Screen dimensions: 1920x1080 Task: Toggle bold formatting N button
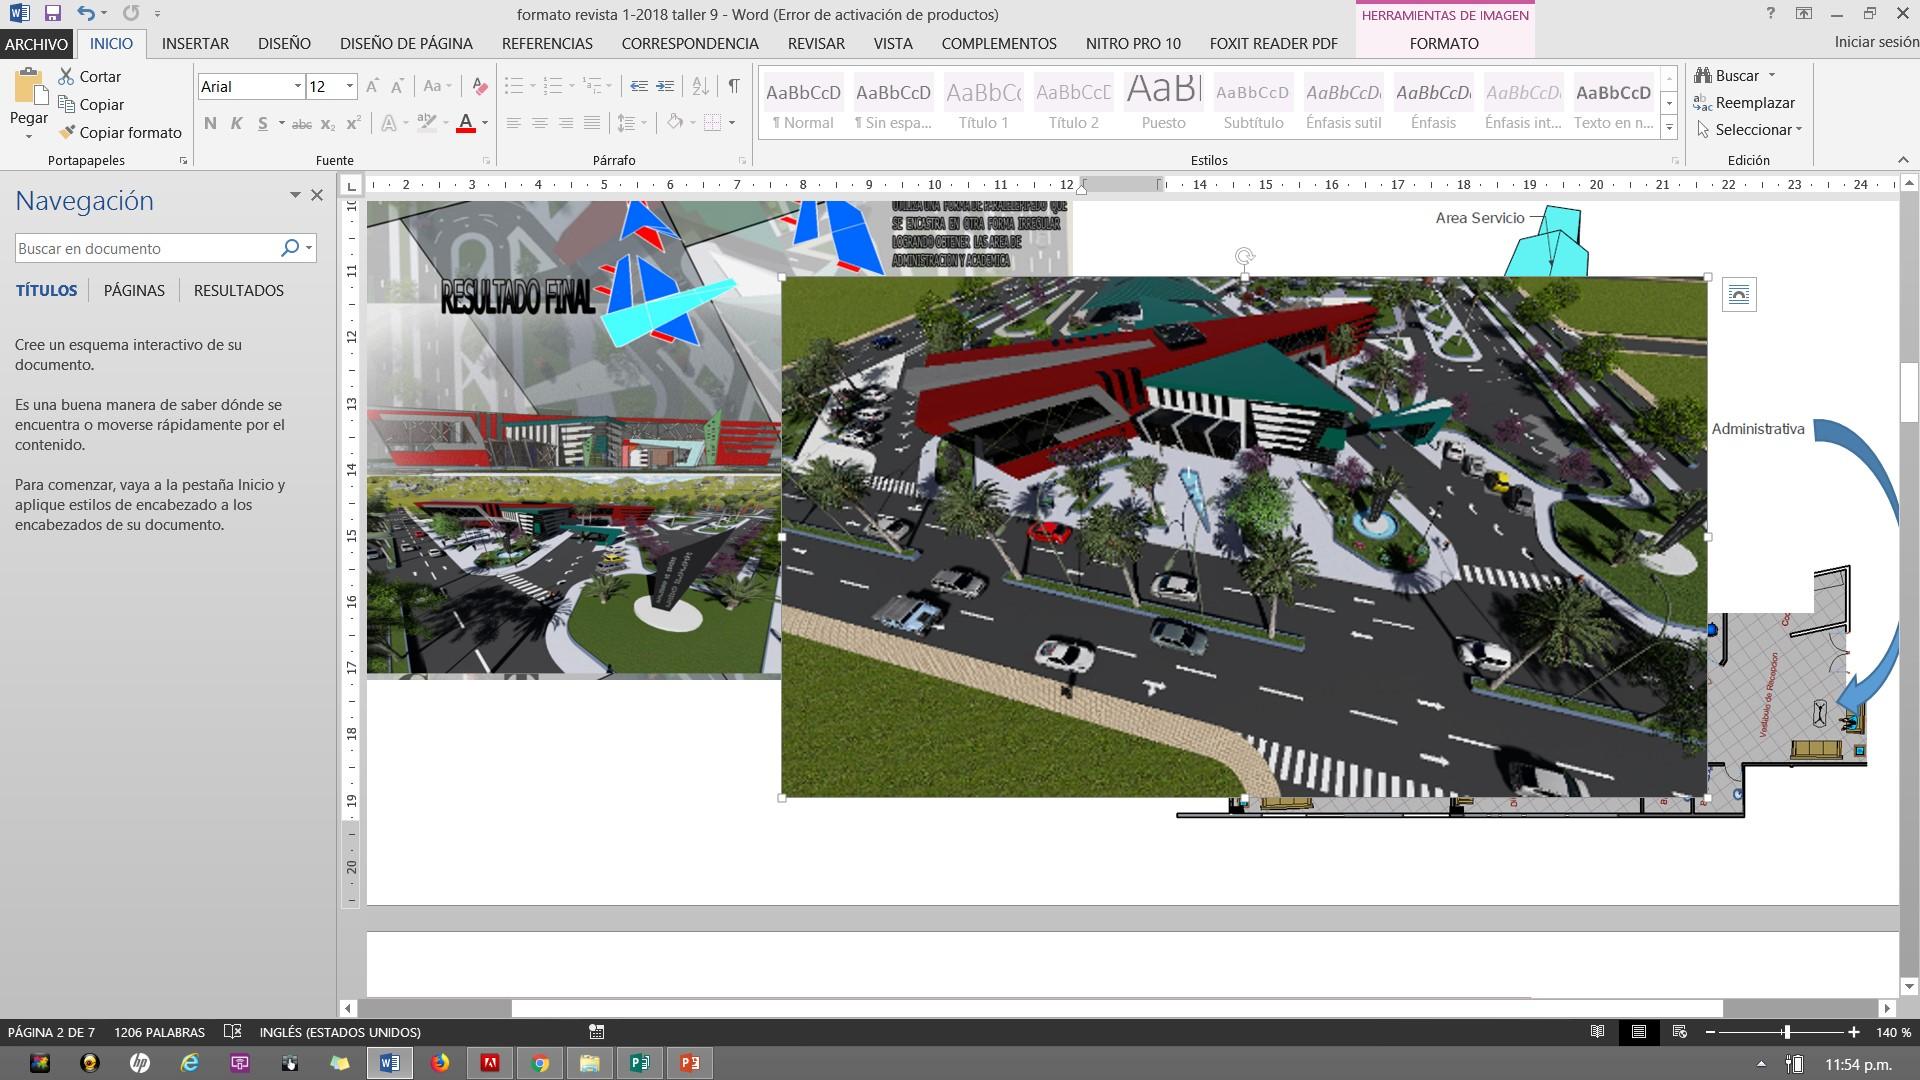(x=210, y=123)
